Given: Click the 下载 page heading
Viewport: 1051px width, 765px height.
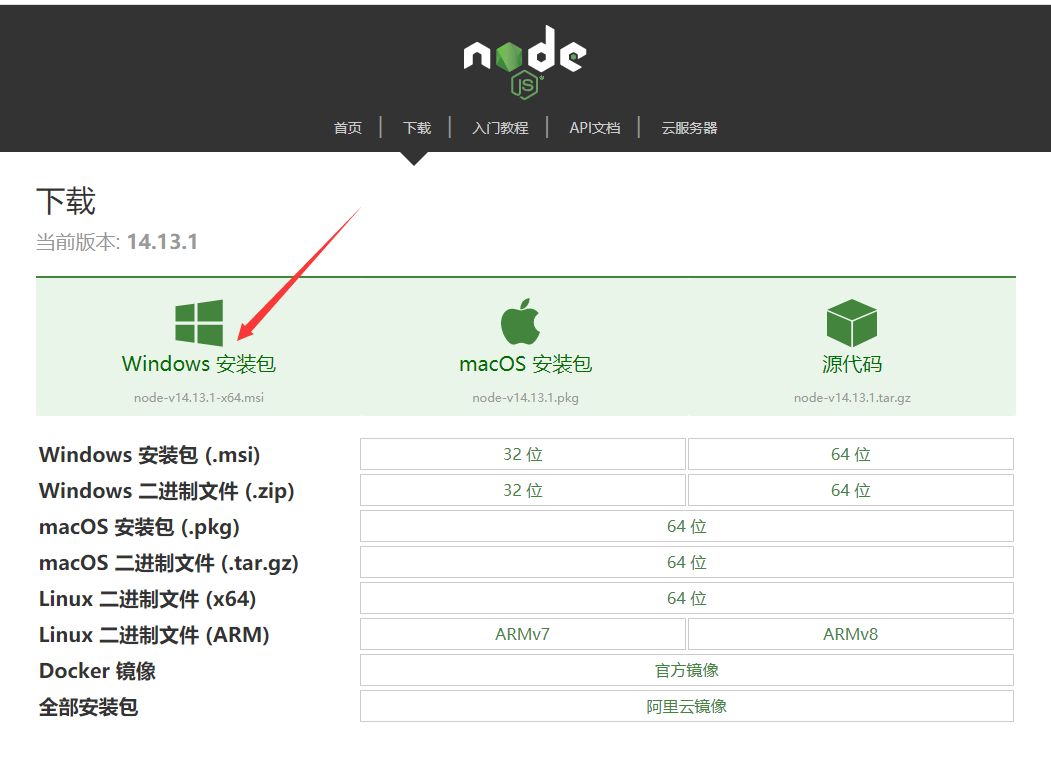Looking at the screenshot, I should tap(66, 201).
